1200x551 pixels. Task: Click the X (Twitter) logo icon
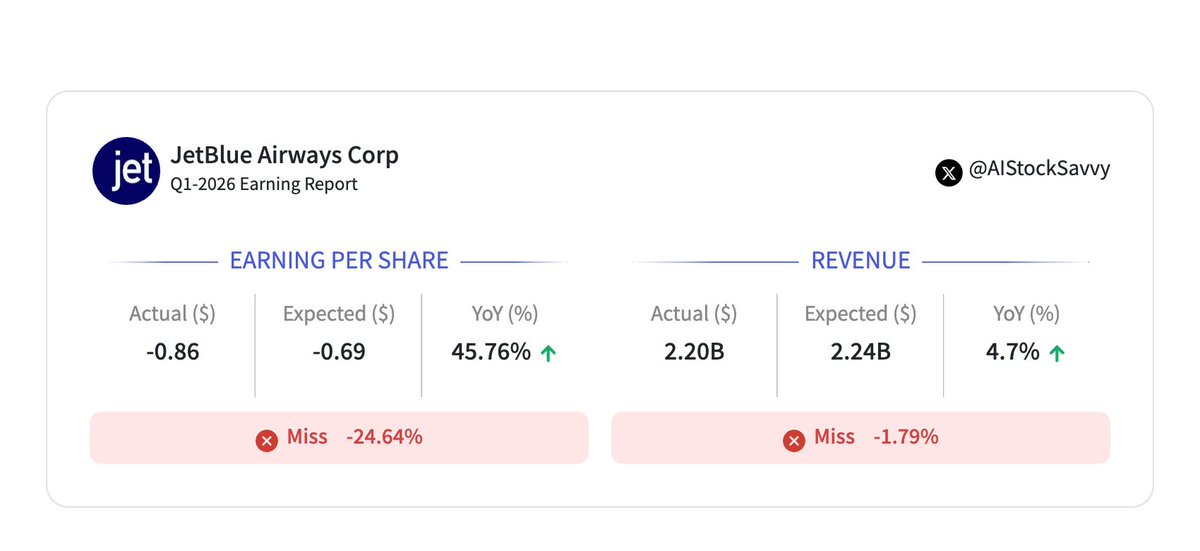tap(948, 172)
